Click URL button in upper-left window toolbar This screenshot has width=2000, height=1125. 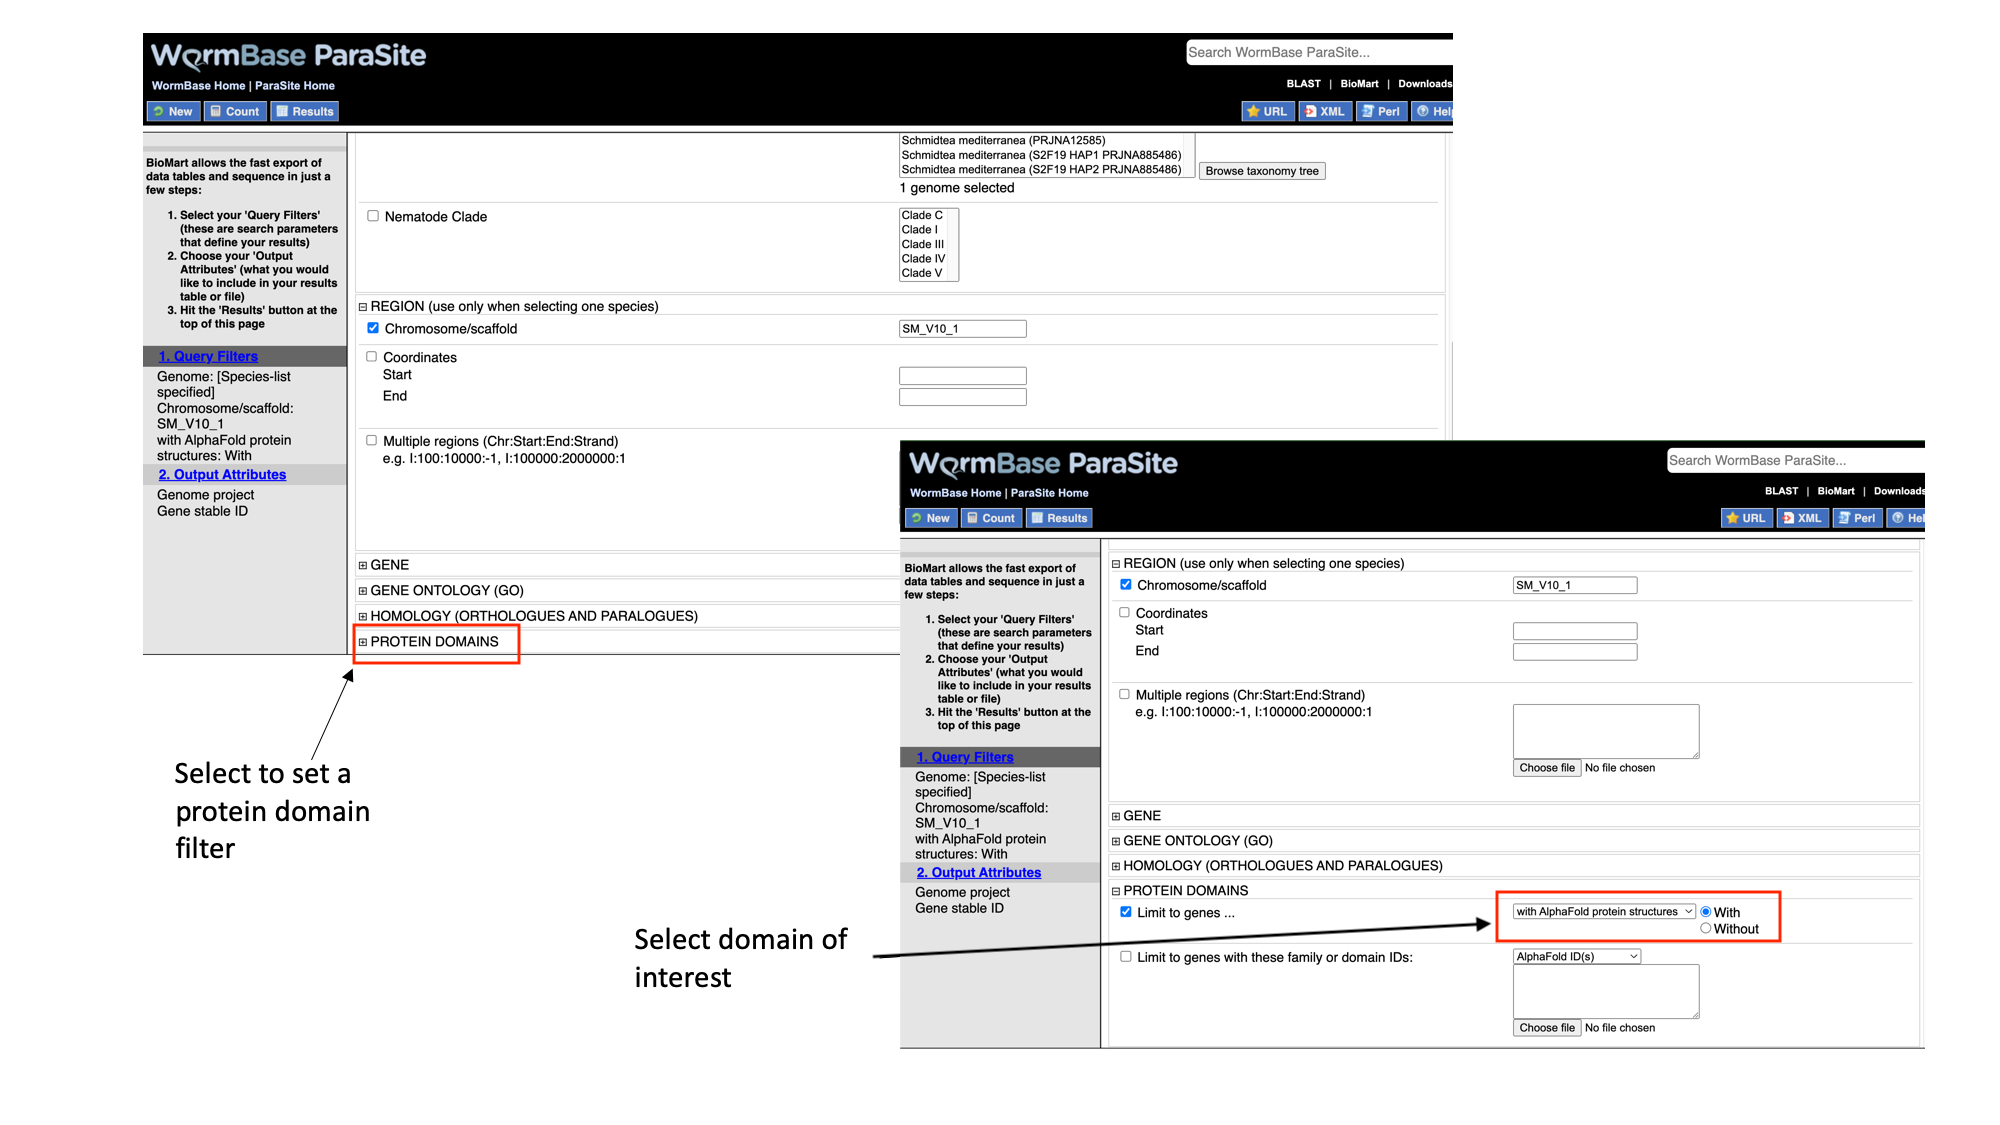(1267, 111)
